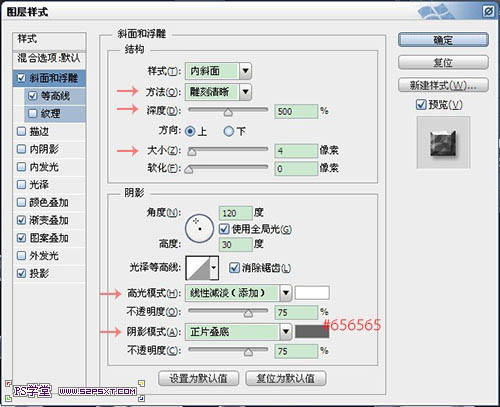Select the 下 direction radio button
500x407 pixels.
228,131
